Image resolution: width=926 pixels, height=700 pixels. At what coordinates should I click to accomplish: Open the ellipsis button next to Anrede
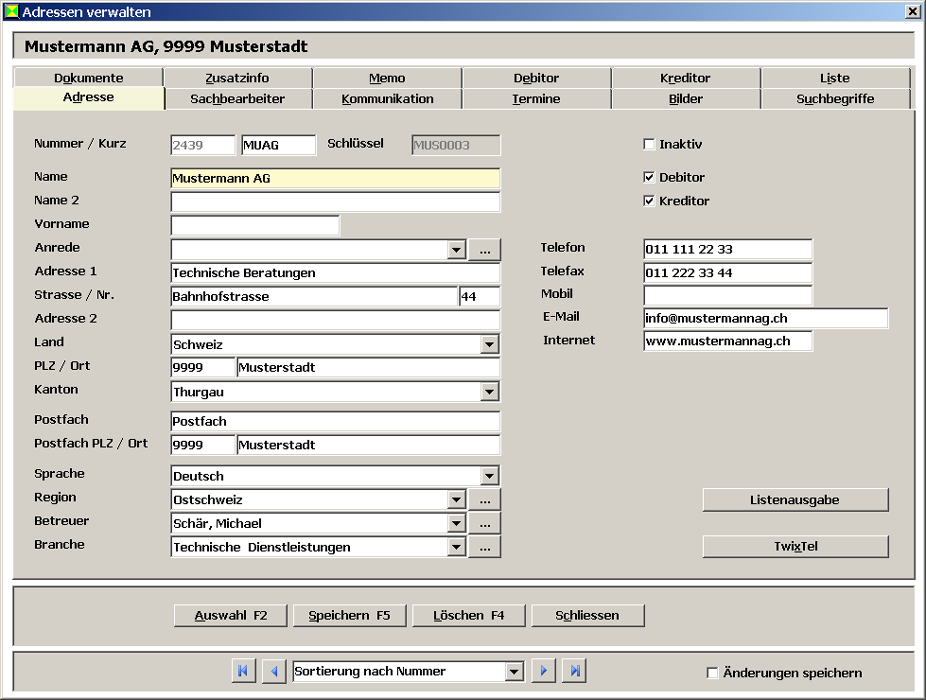(x=484, y=250)
